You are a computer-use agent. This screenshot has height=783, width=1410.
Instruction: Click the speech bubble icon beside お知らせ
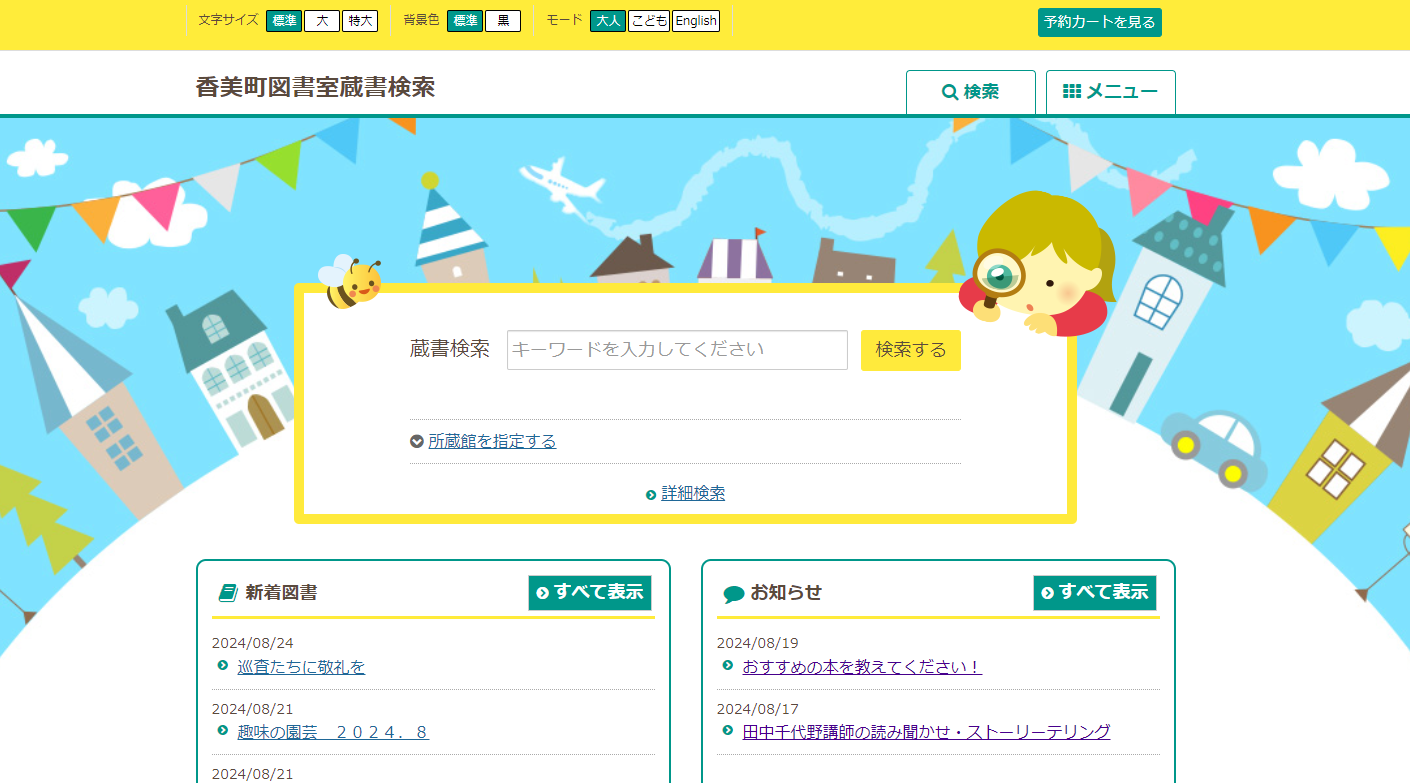click(733, 594)
